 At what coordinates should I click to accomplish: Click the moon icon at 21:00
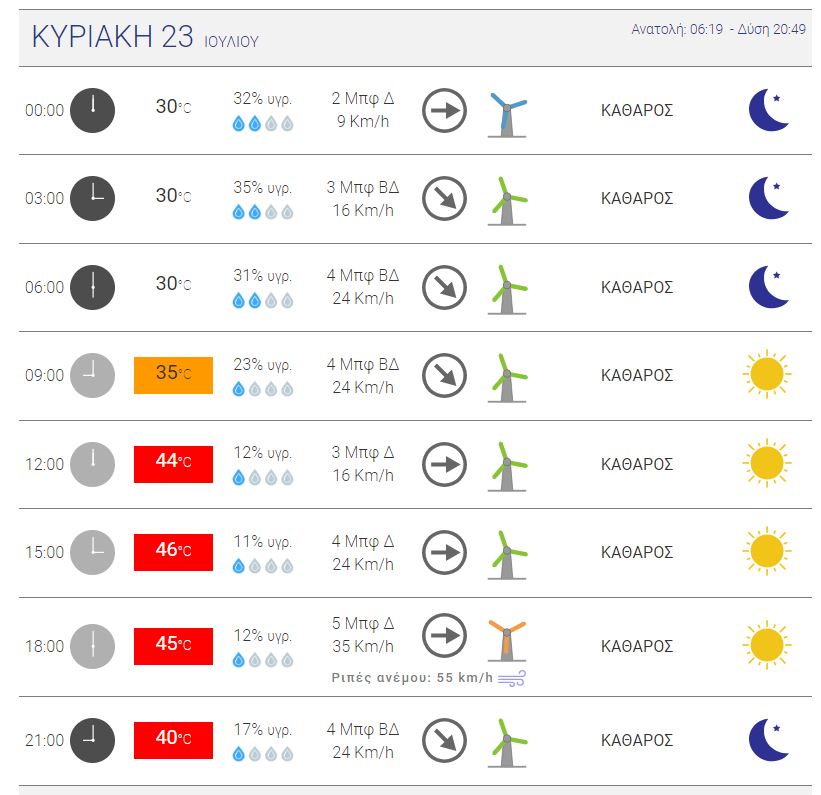(x=769, y=739)
